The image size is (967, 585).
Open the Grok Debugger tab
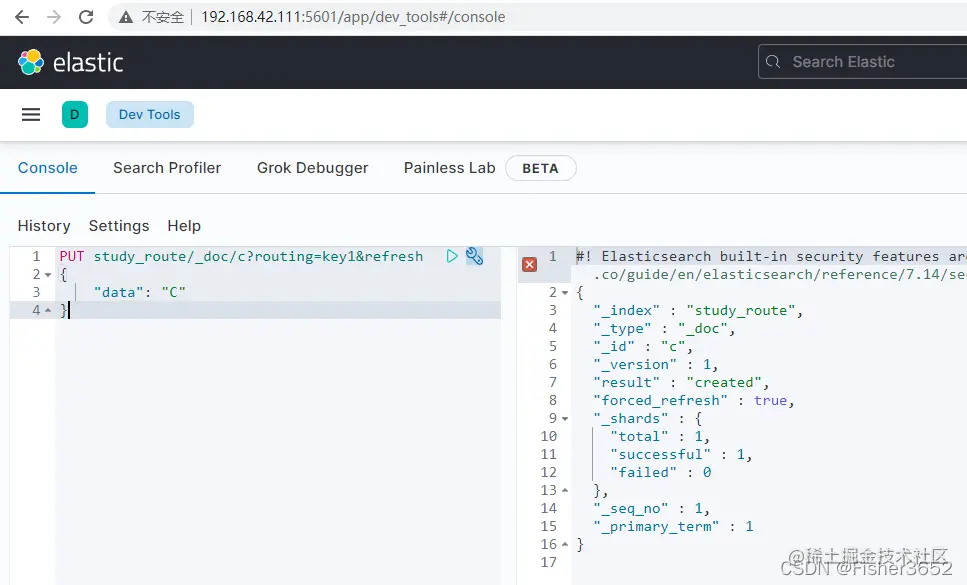pyautogui.click(x=313, y=168)
